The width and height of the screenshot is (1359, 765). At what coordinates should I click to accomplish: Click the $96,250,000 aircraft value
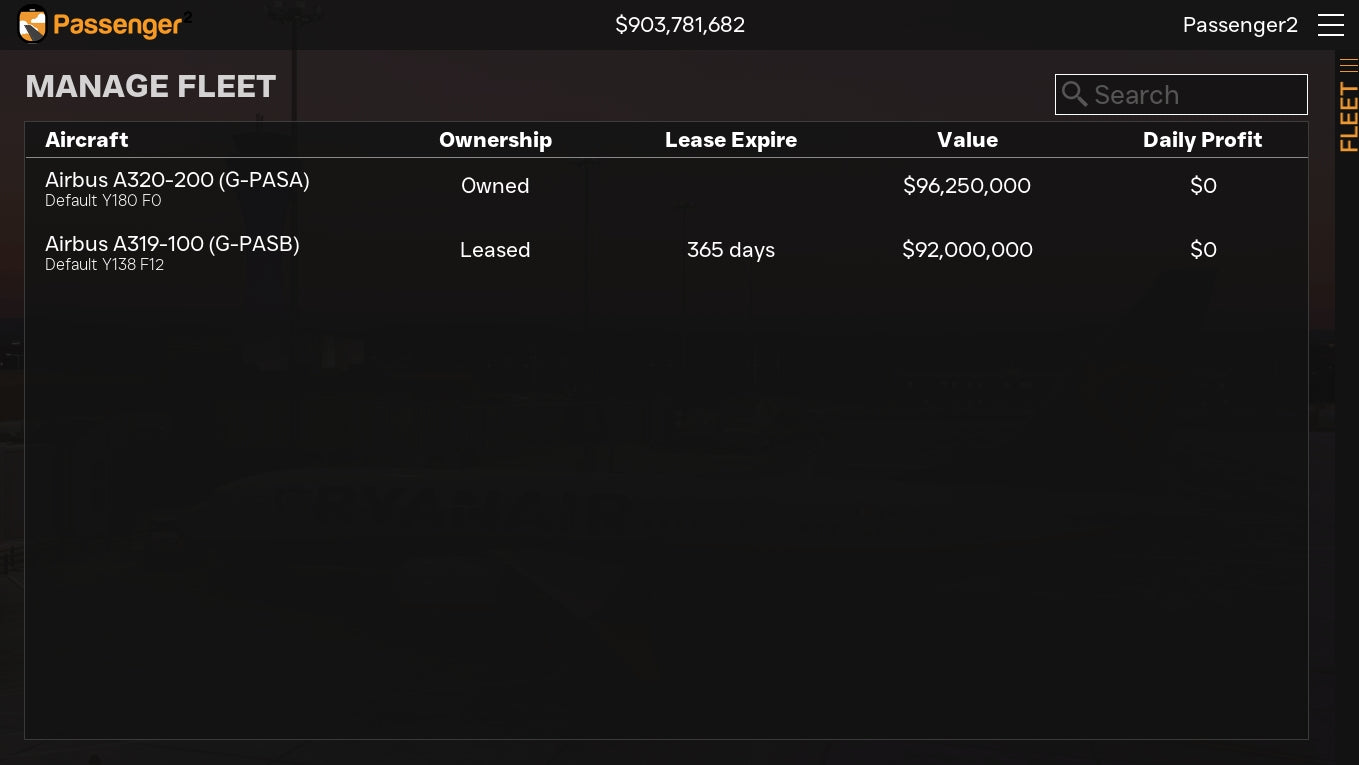point(966,186)
